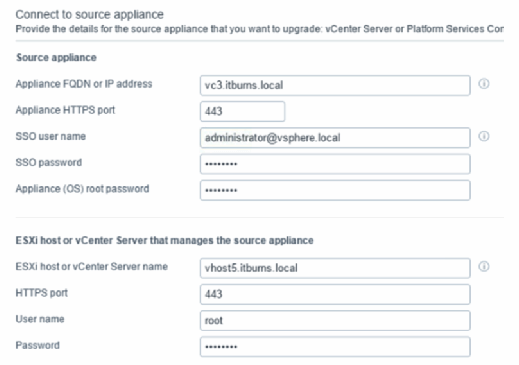This screenshot has width=519, height=365.
Task: Click into the SSO password field
Action: coord(335,164)
